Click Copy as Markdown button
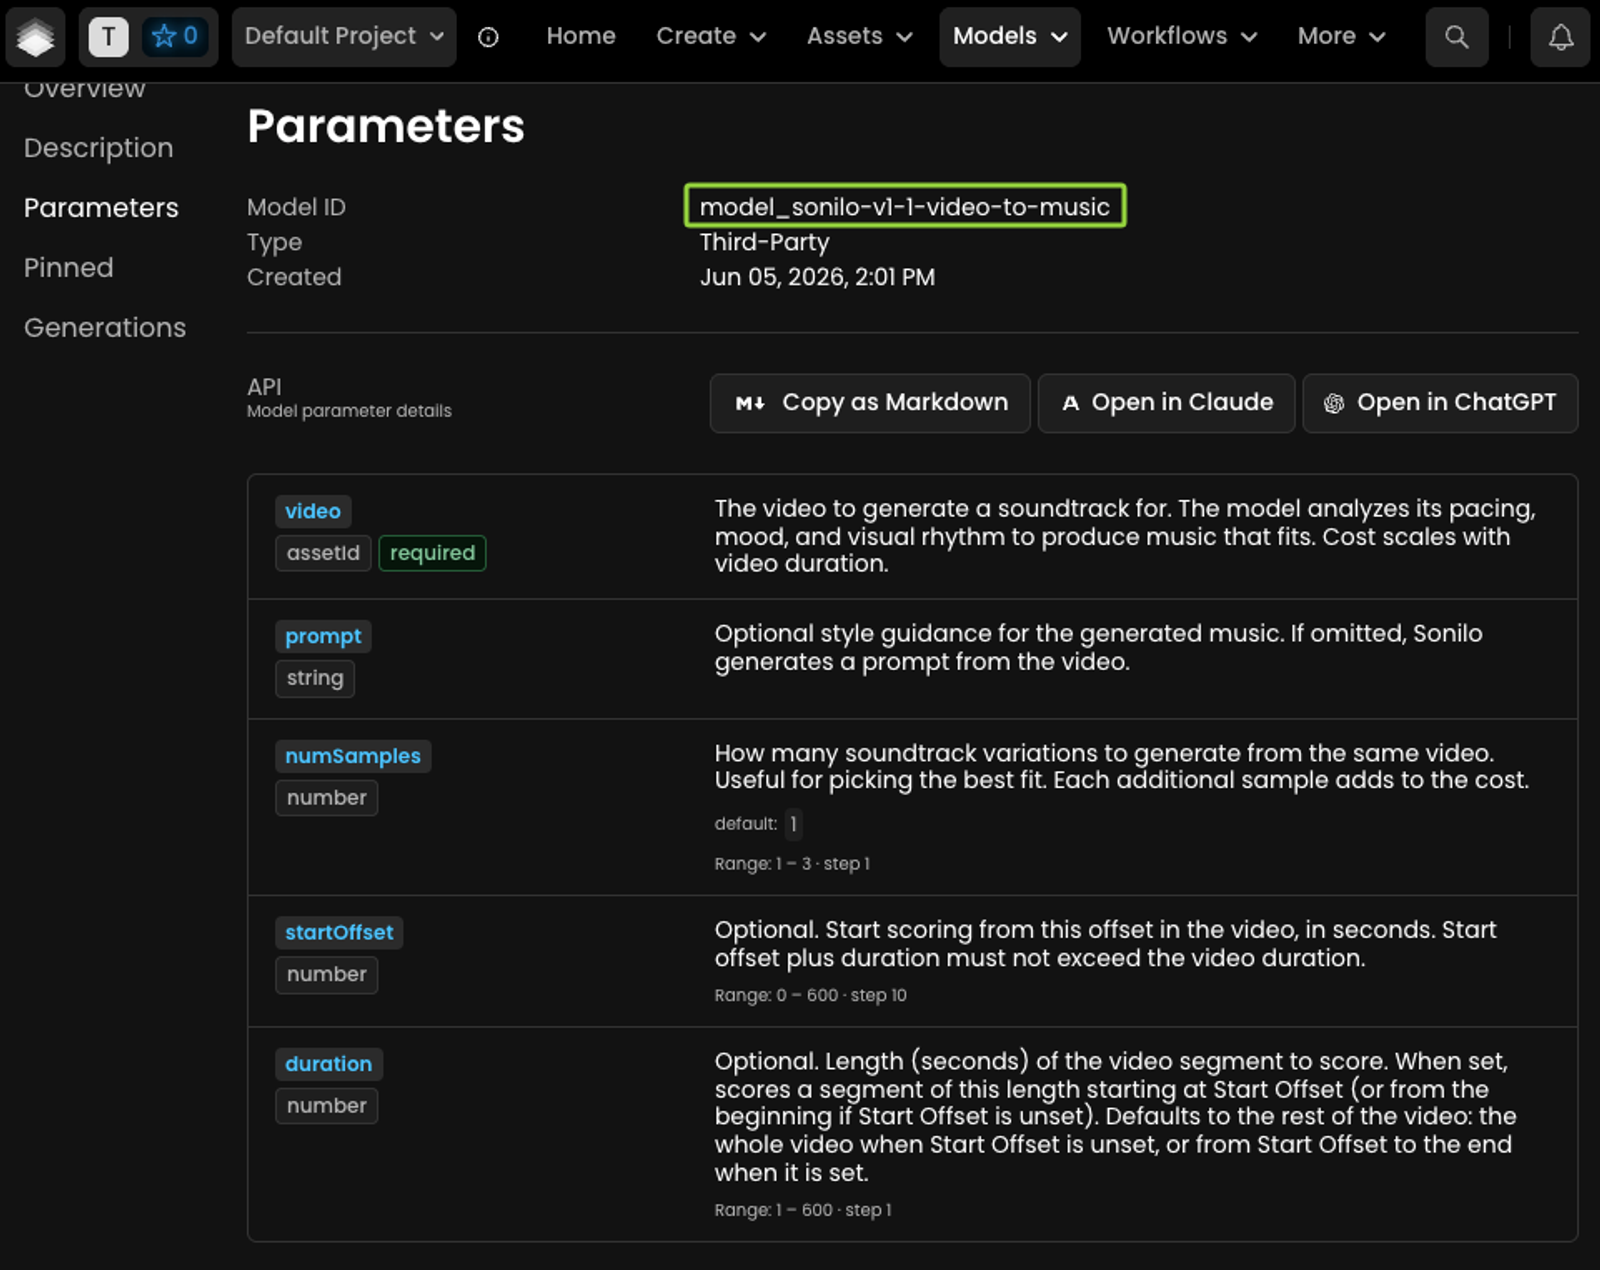This screenshot has width=1600, height=1270. tap(870, 403)
